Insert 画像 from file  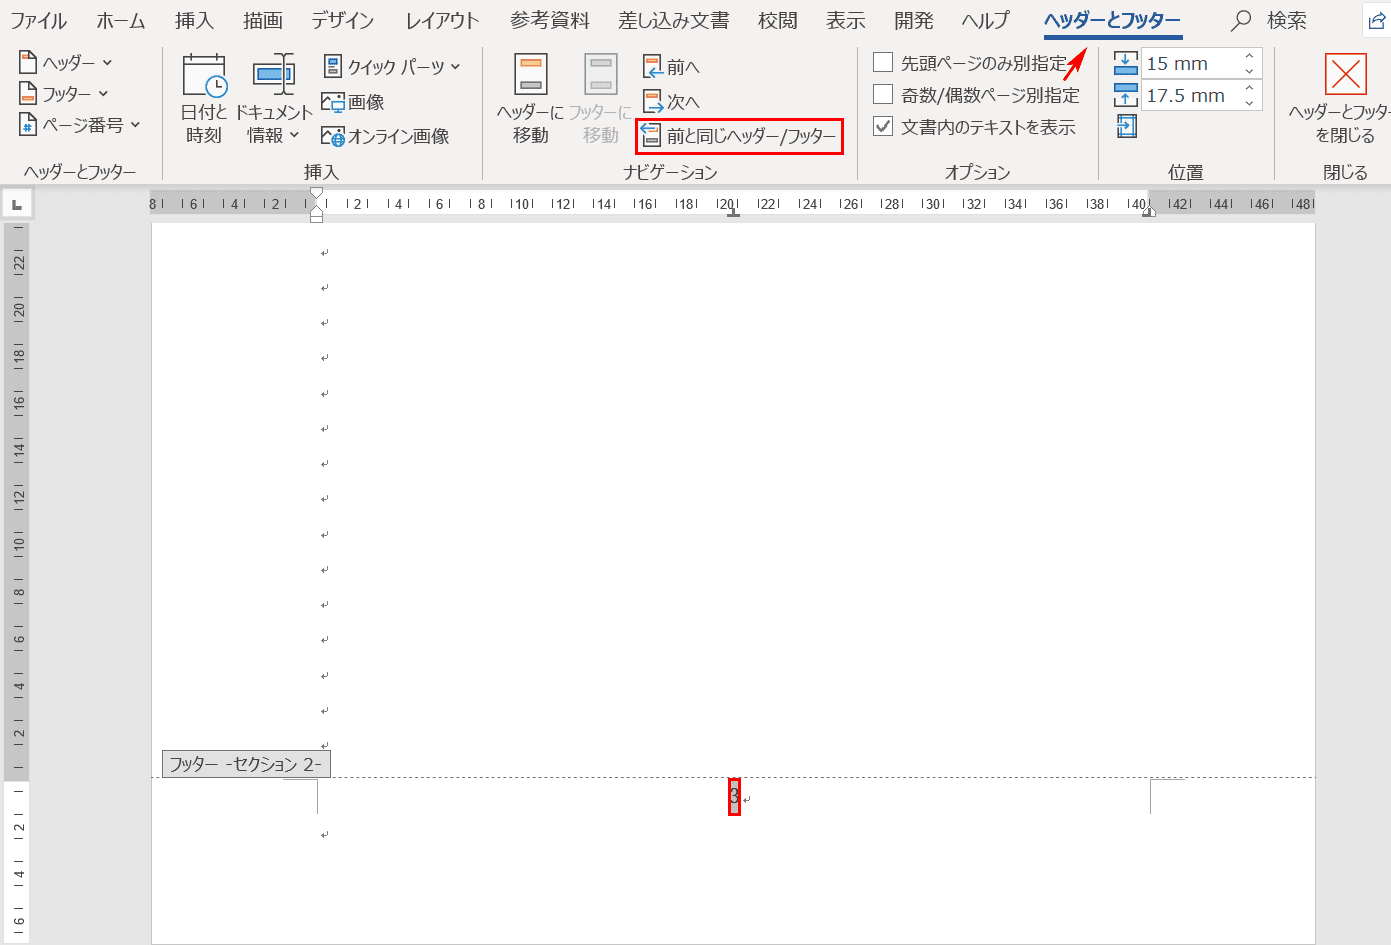click(353, 102)
